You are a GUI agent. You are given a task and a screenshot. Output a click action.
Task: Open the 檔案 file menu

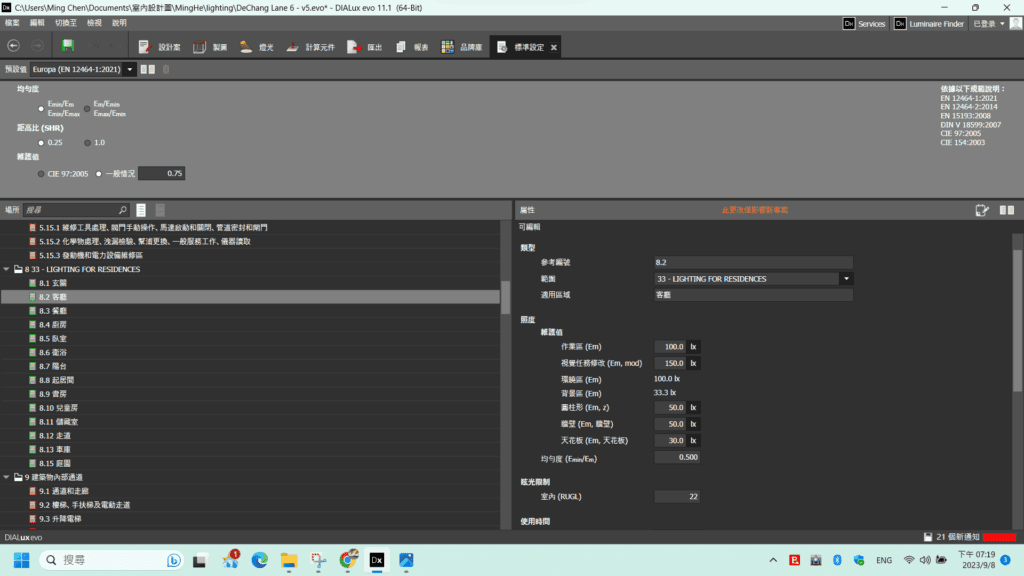pos(12,23)
